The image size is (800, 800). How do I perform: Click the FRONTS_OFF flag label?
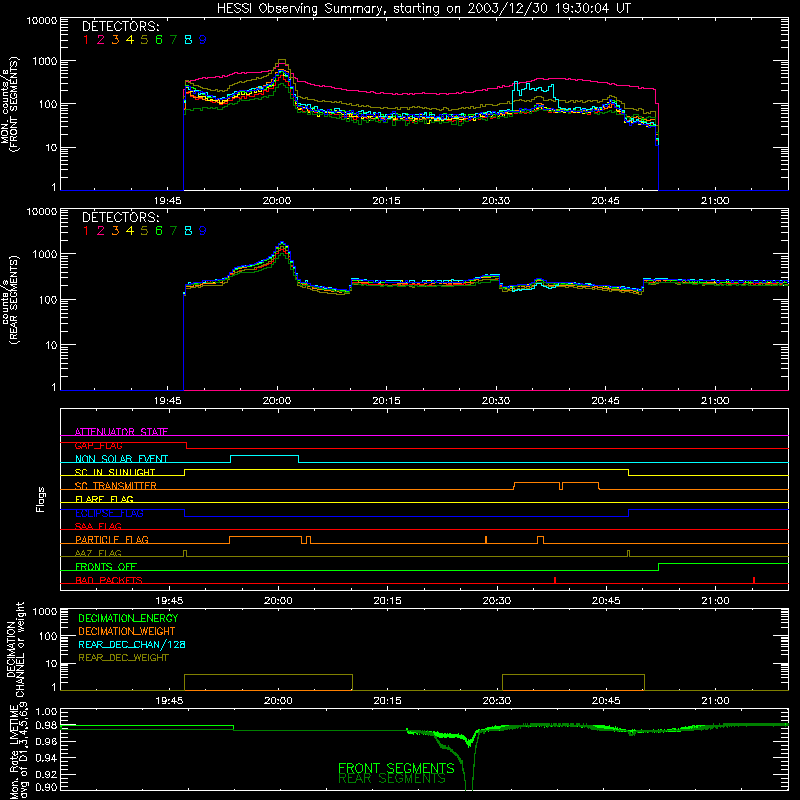(x=106, y=567)
